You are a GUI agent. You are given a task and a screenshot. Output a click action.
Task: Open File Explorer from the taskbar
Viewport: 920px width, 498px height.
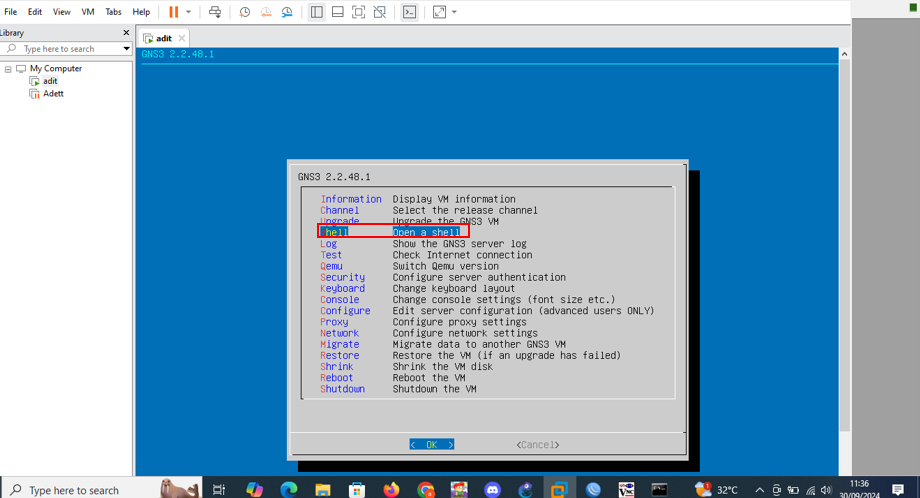tap(323, 490)
